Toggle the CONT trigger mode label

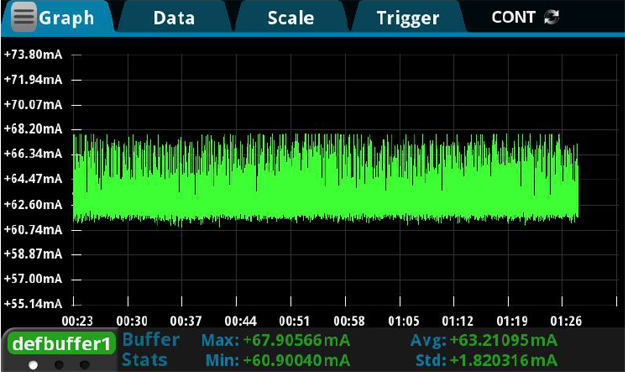pyautogui.click(x=513, y=17)
